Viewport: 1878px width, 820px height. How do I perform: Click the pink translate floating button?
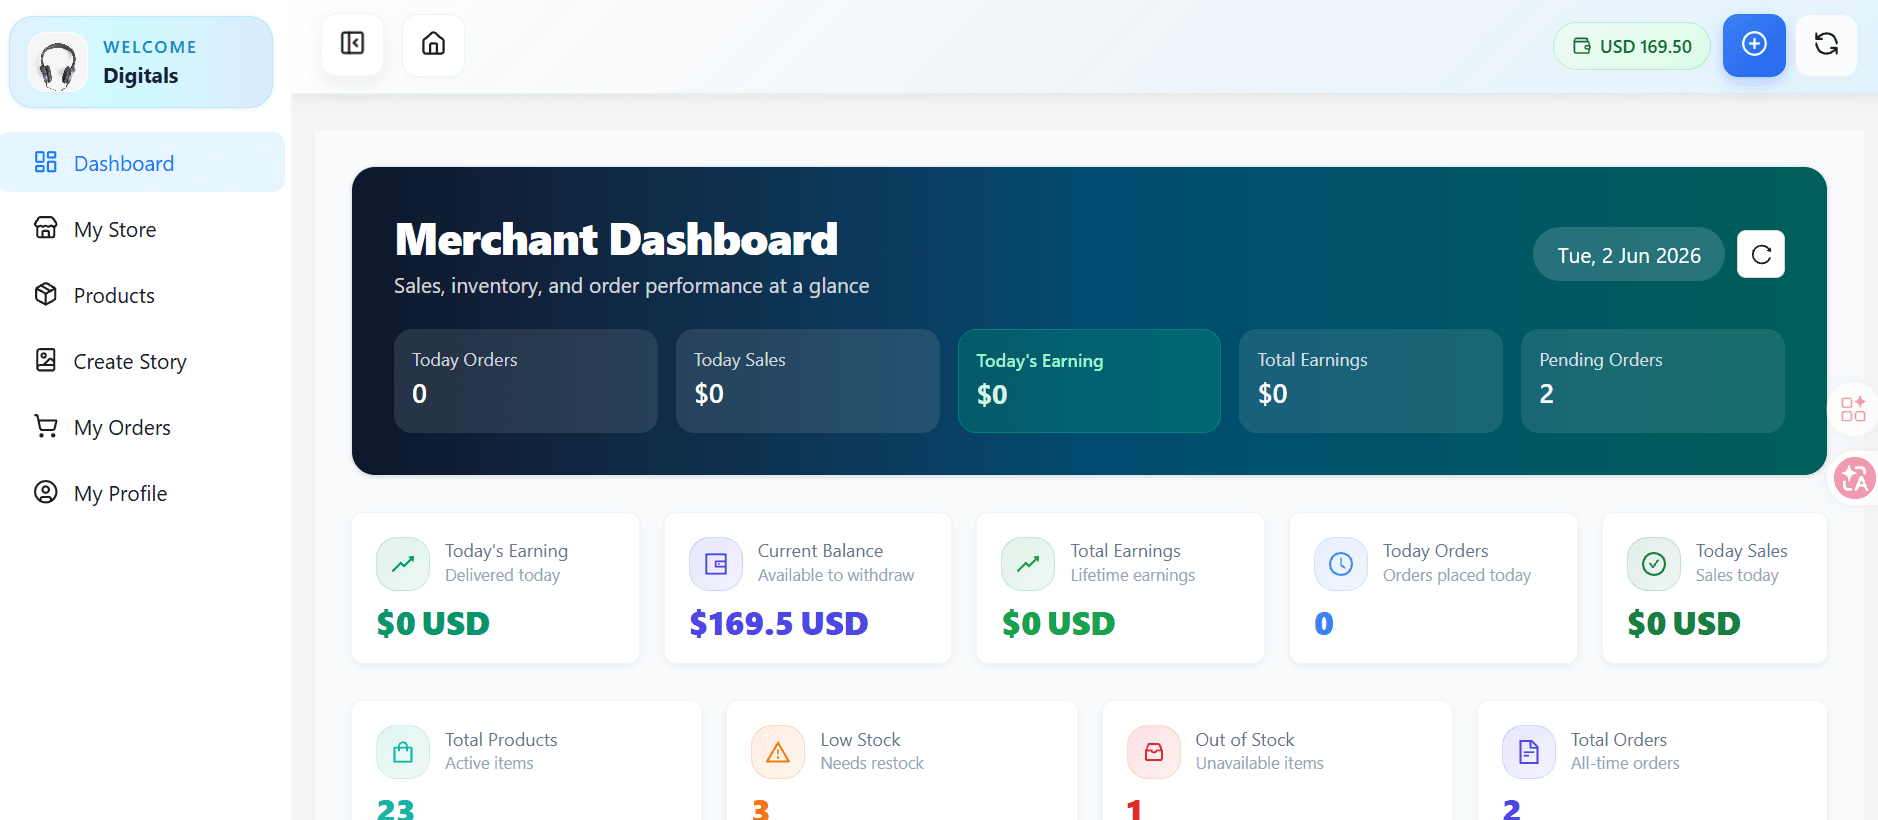tap(1855, 479)
